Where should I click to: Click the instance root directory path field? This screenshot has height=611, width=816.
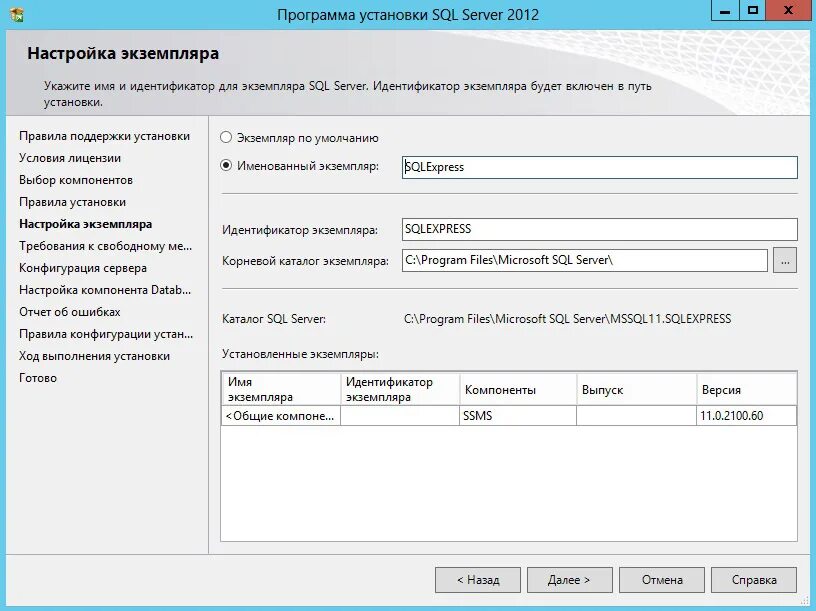584,260
